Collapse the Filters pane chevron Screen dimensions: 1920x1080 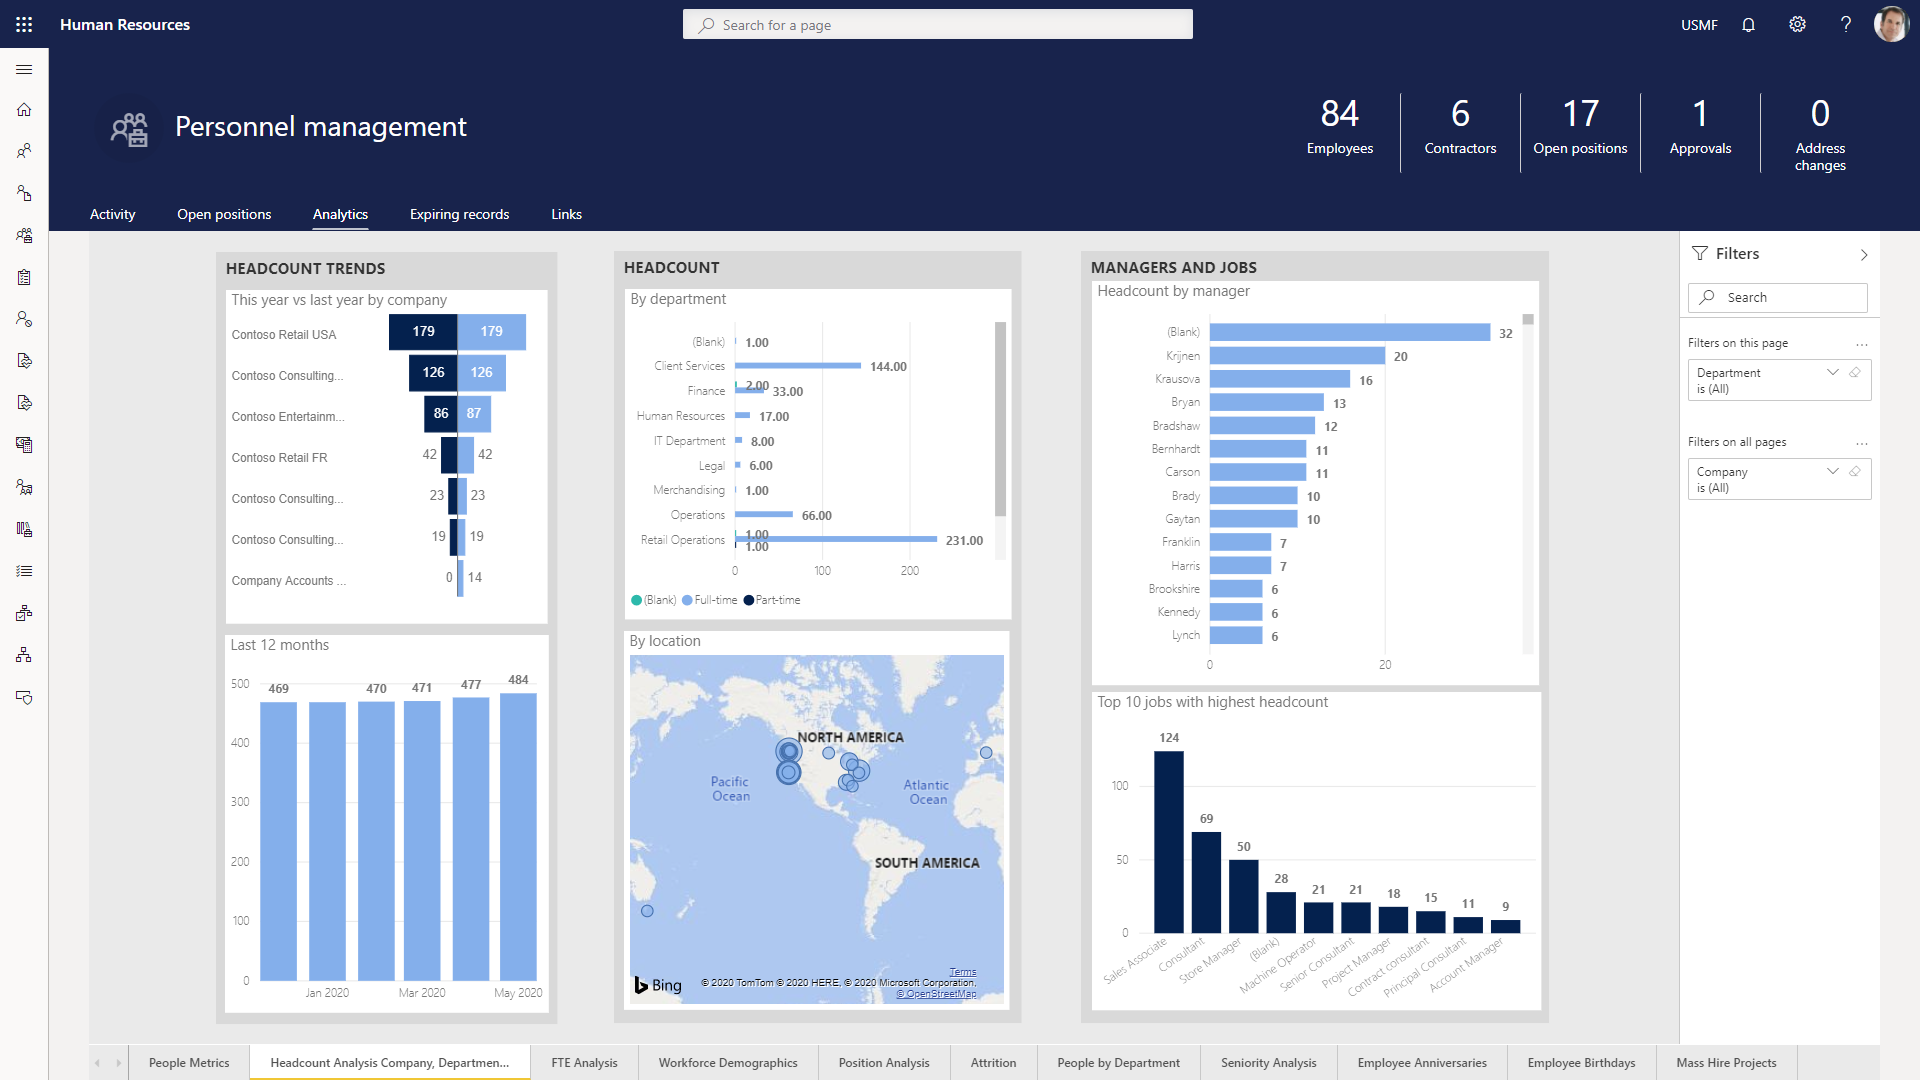(x=1863, y=255)
